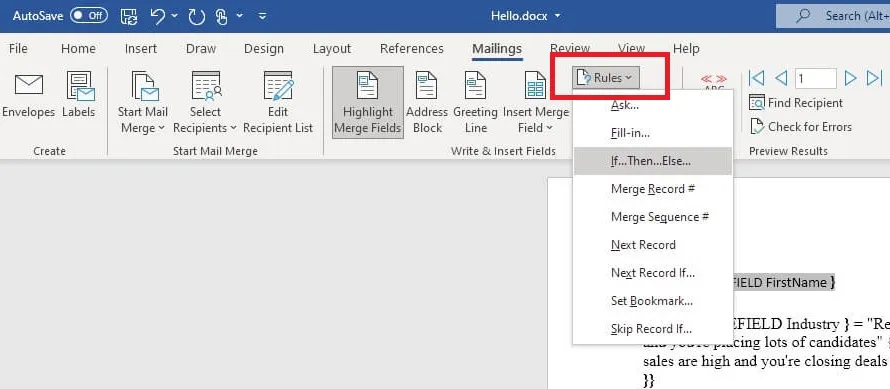The width and height of the screenshot is (890, 389).
Task: Click the Redo/Repeat icon
Action: click(196, 16)
